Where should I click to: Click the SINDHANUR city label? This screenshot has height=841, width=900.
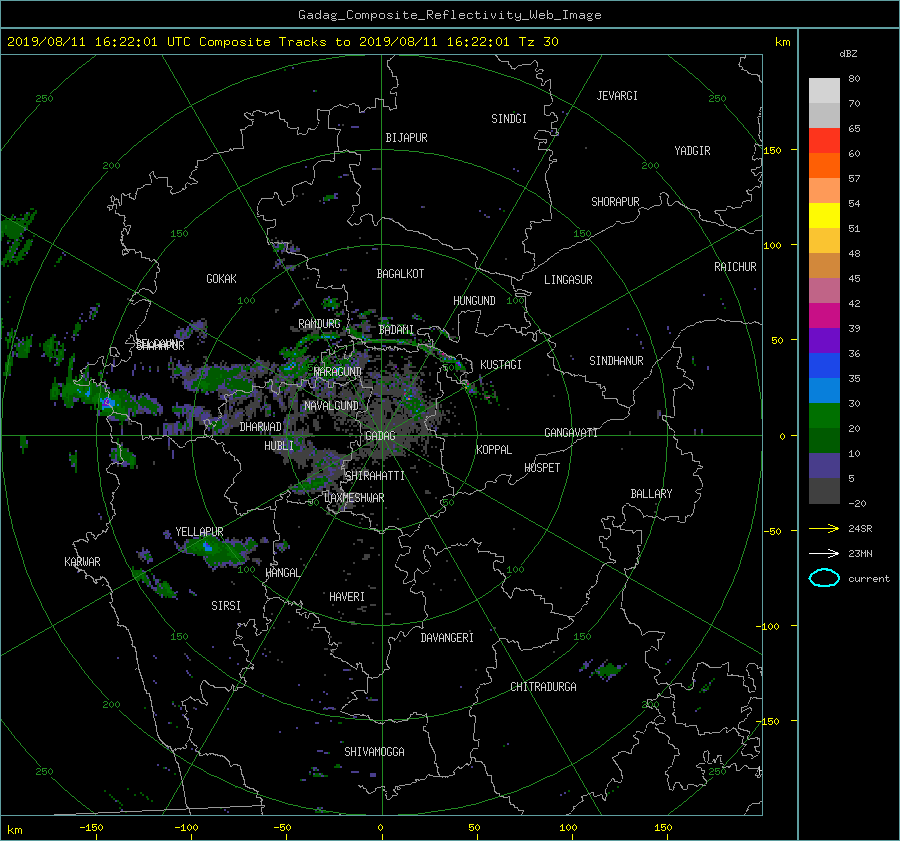click(x=616, y=361)
